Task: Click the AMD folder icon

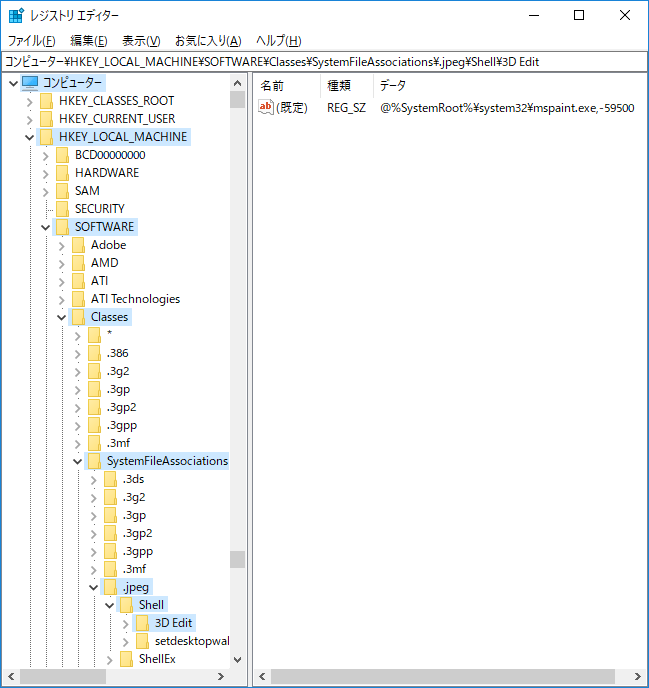Action: point(78,263)
